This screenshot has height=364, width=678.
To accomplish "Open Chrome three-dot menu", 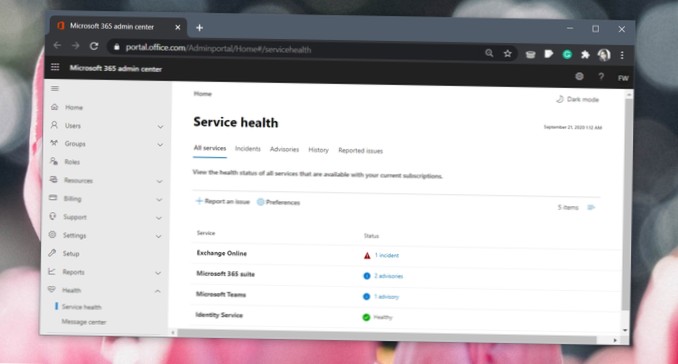I will pyautogui.click(x=622, y=55).
